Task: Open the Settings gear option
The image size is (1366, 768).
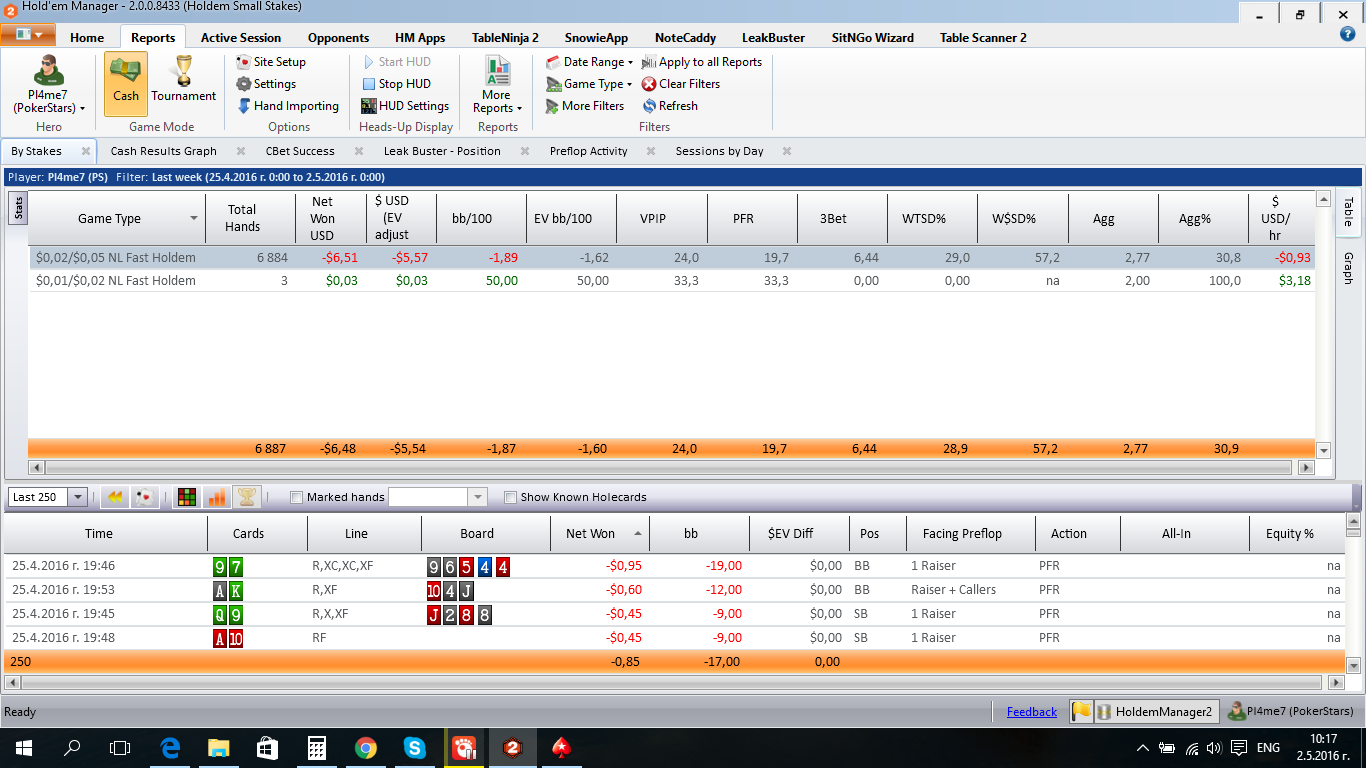Action: coord(266,84)
